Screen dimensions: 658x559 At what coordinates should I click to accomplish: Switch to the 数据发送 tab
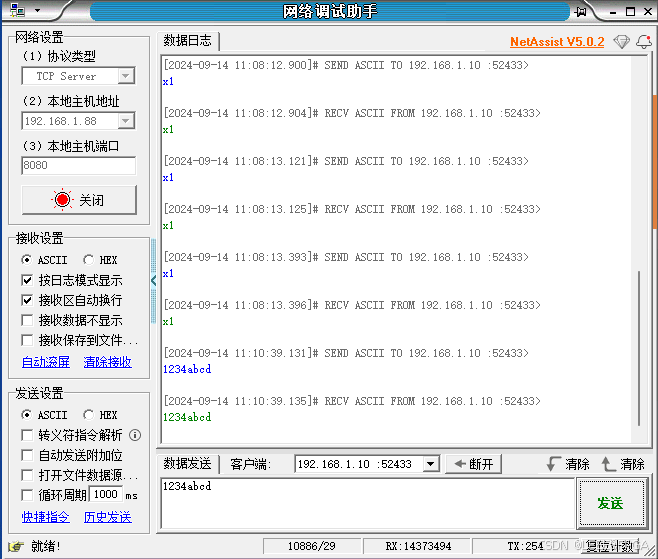(x=187, y=463)
